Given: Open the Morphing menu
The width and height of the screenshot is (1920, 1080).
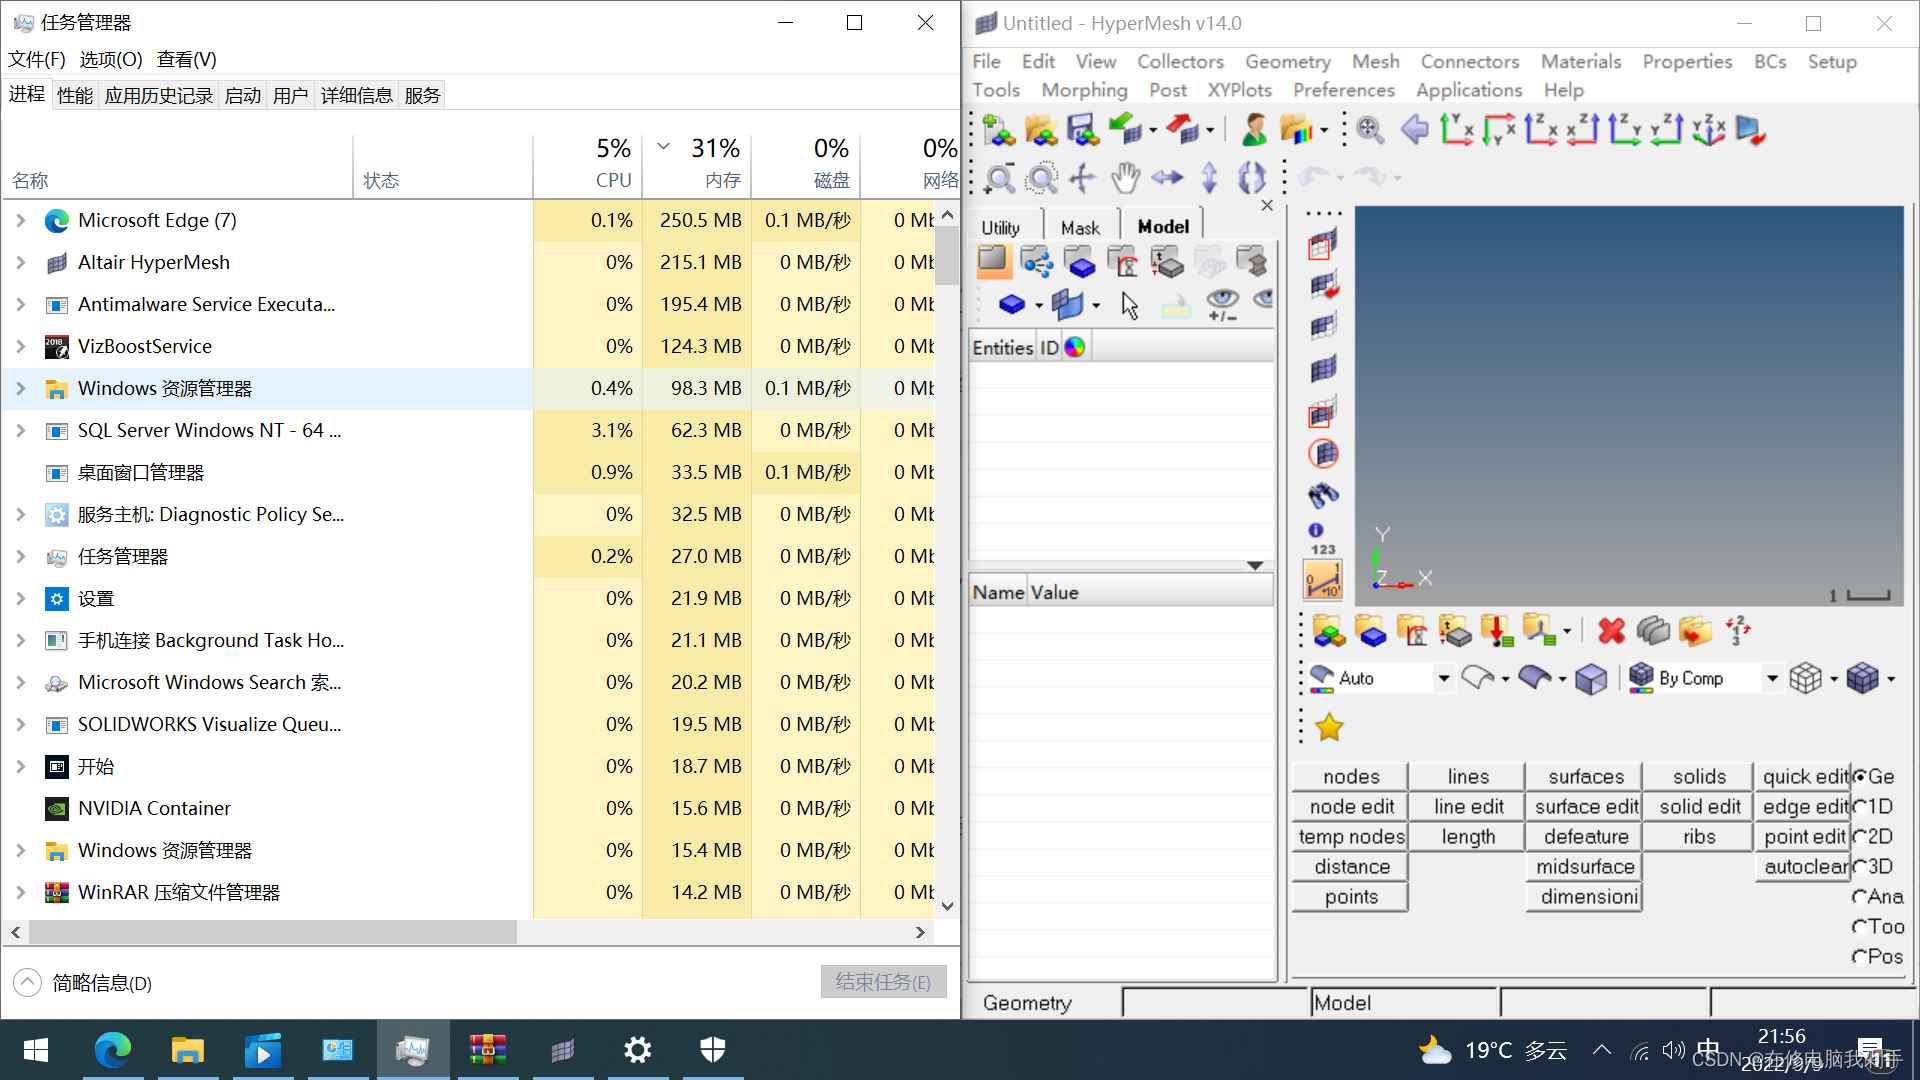Looking at the screenshot, I should (1084, 90).
